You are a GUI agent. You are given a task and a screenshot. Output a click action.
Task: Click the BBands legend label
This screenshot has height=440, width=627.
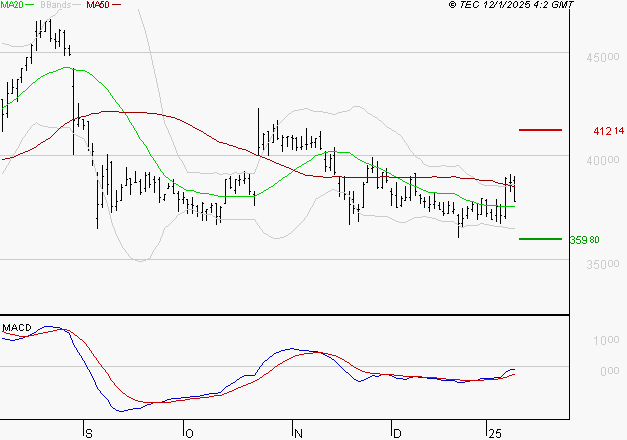pos(56,5)
